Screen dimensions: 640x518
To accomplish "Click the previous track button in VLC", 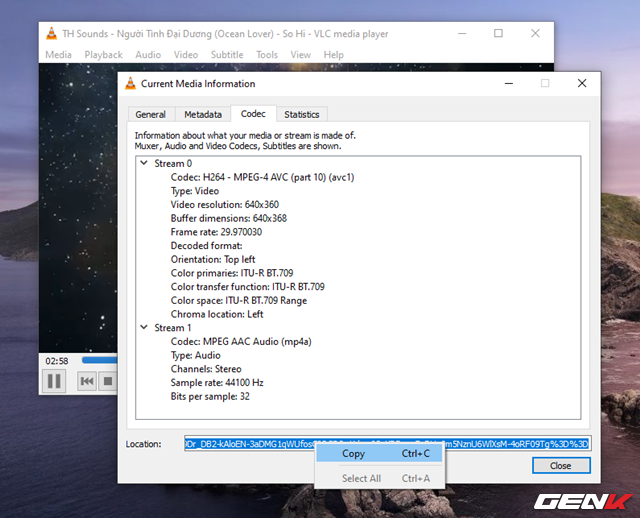I will pos(87,381).
